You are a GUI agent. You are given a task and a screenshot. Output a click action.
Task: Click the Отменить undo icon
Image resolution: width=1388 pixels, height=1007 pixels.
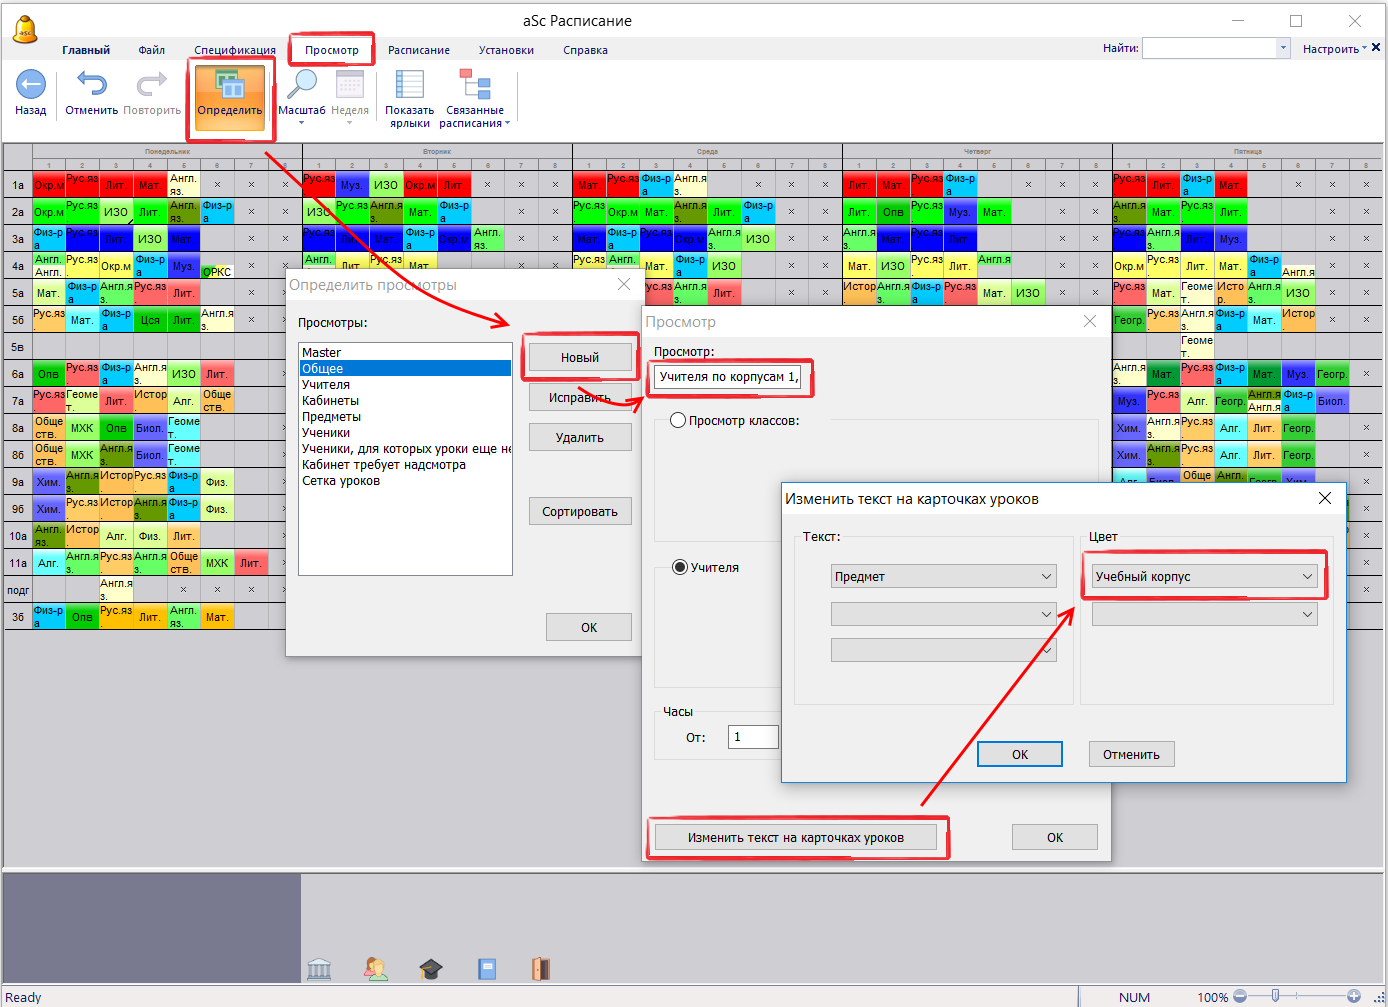click(x=92, y=86)
